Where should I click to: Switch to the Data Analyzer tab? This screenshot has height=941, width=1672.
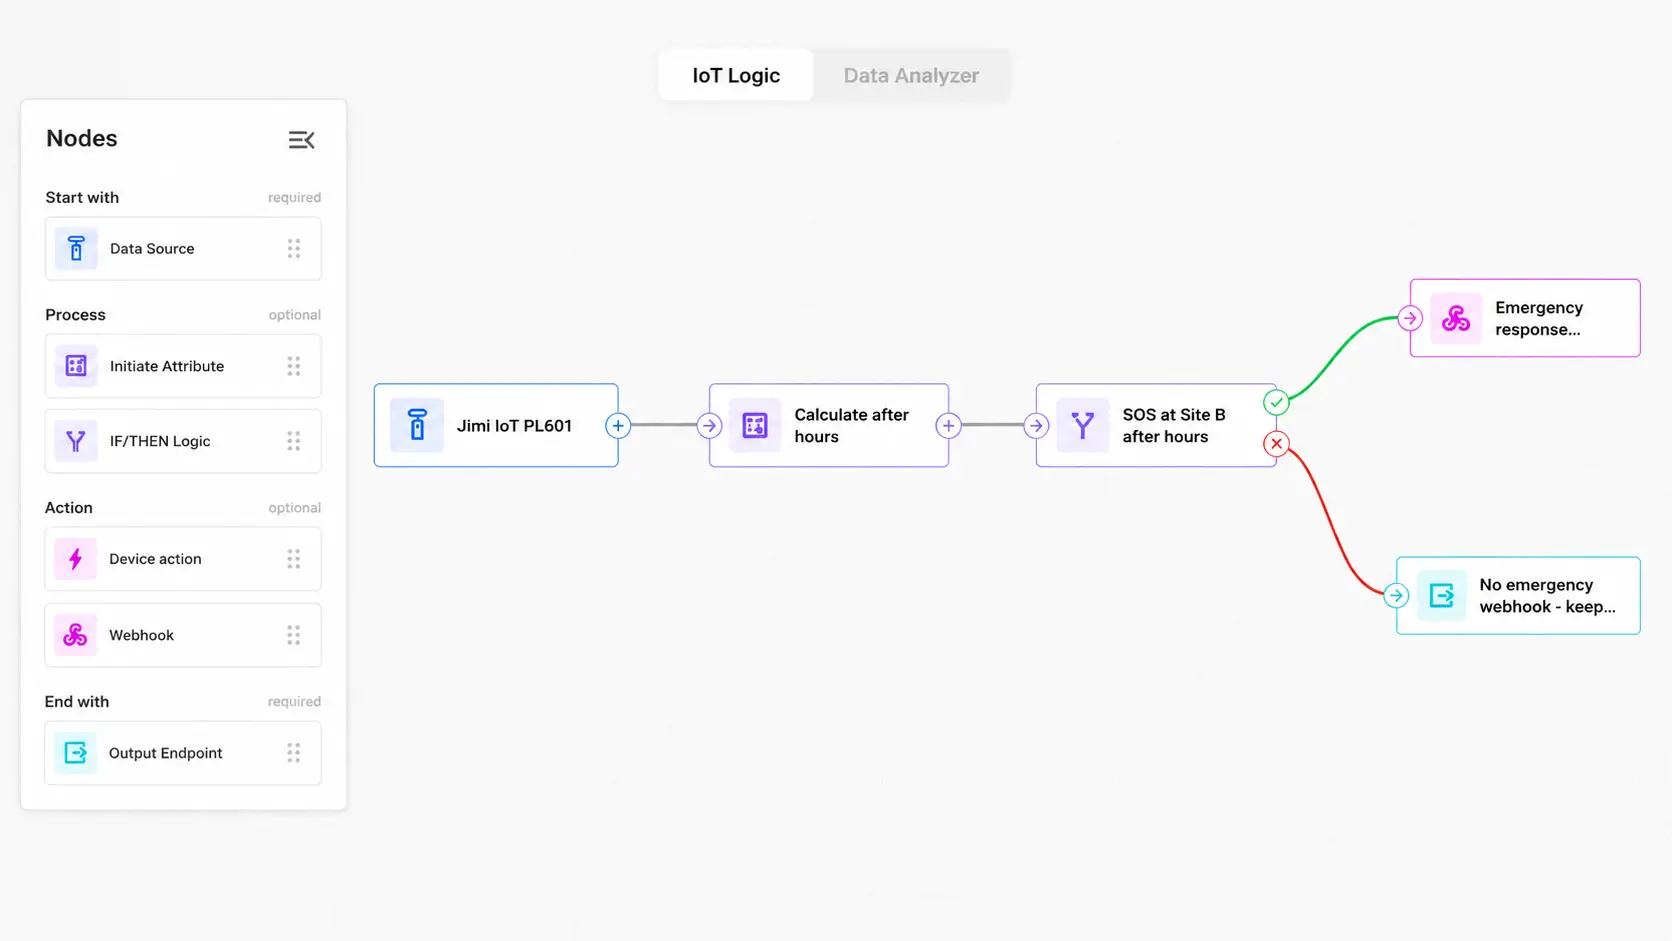pyautogui.click(x=911, y=75)
